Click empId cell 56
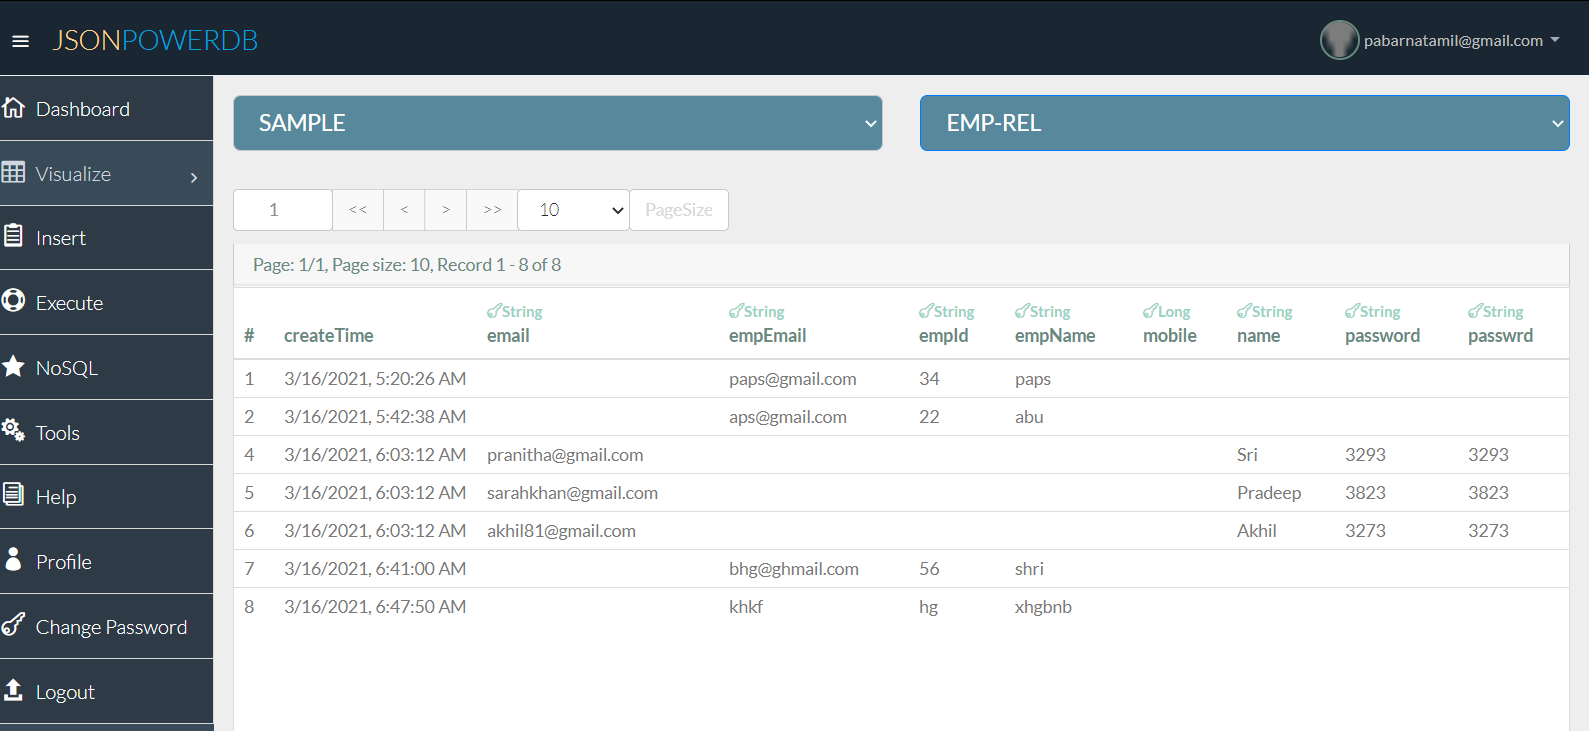 point(929,569)
